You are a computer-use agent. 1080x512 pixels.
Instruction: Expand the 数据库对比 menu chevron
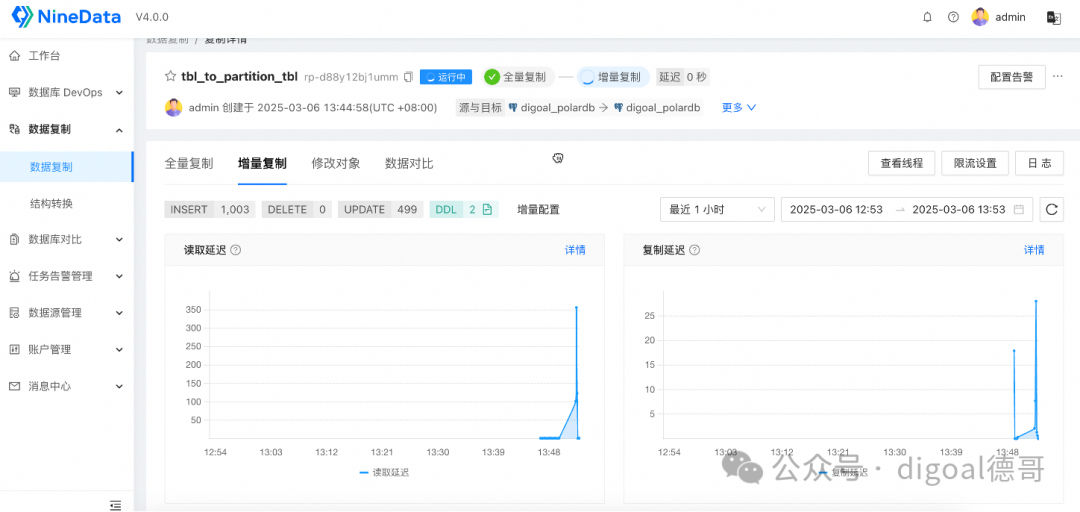(119, 240)
